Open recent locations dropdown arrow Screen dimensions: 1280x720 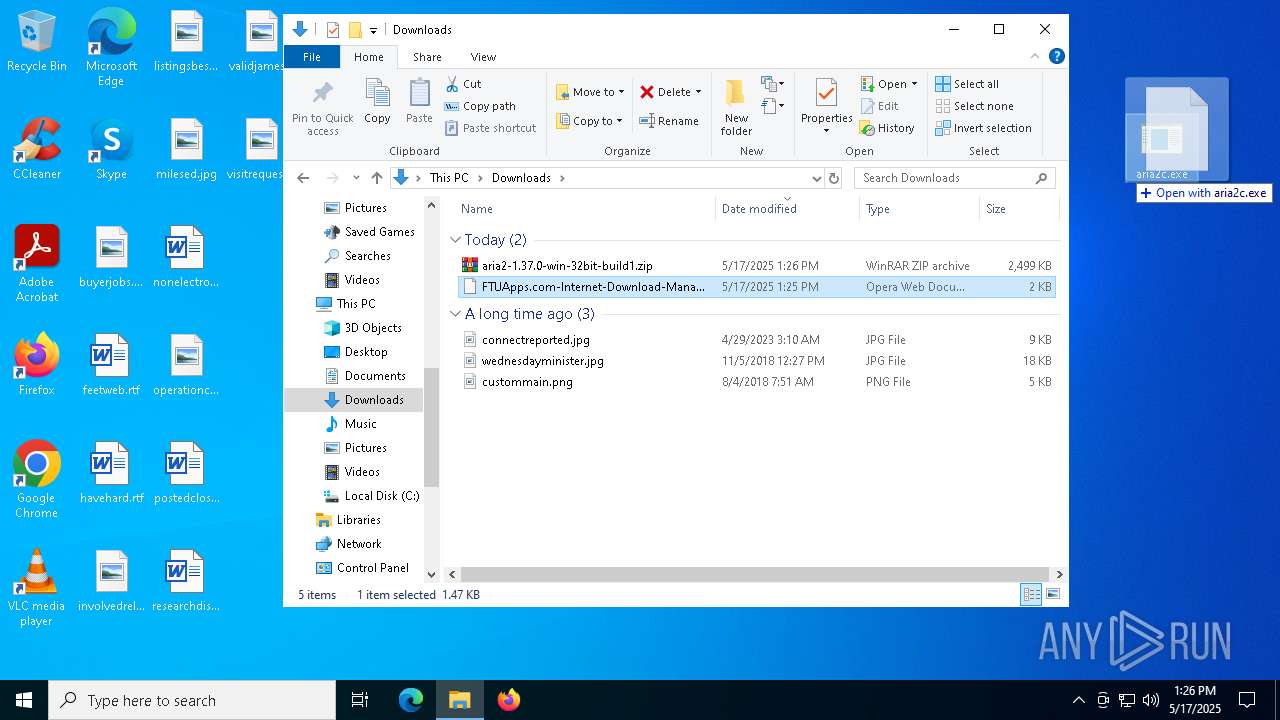point(355,178)
